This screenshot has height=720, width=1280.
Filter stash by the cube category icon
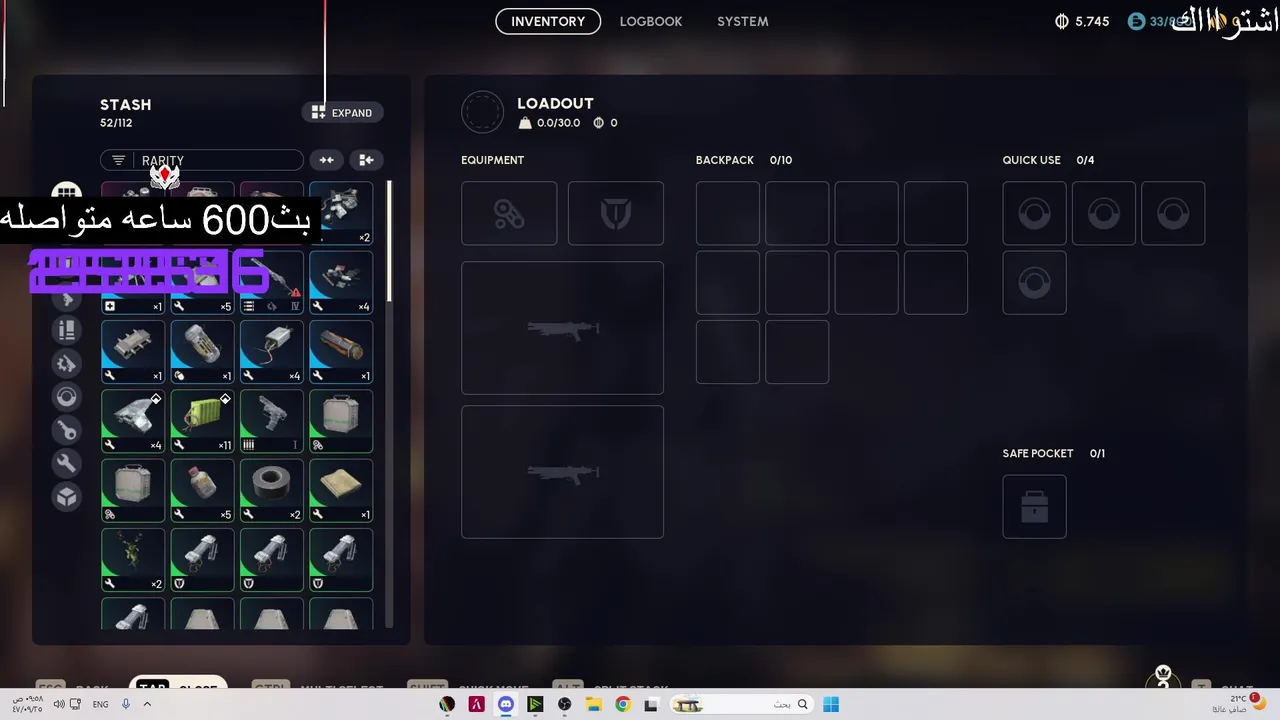(x=66, y=497)
